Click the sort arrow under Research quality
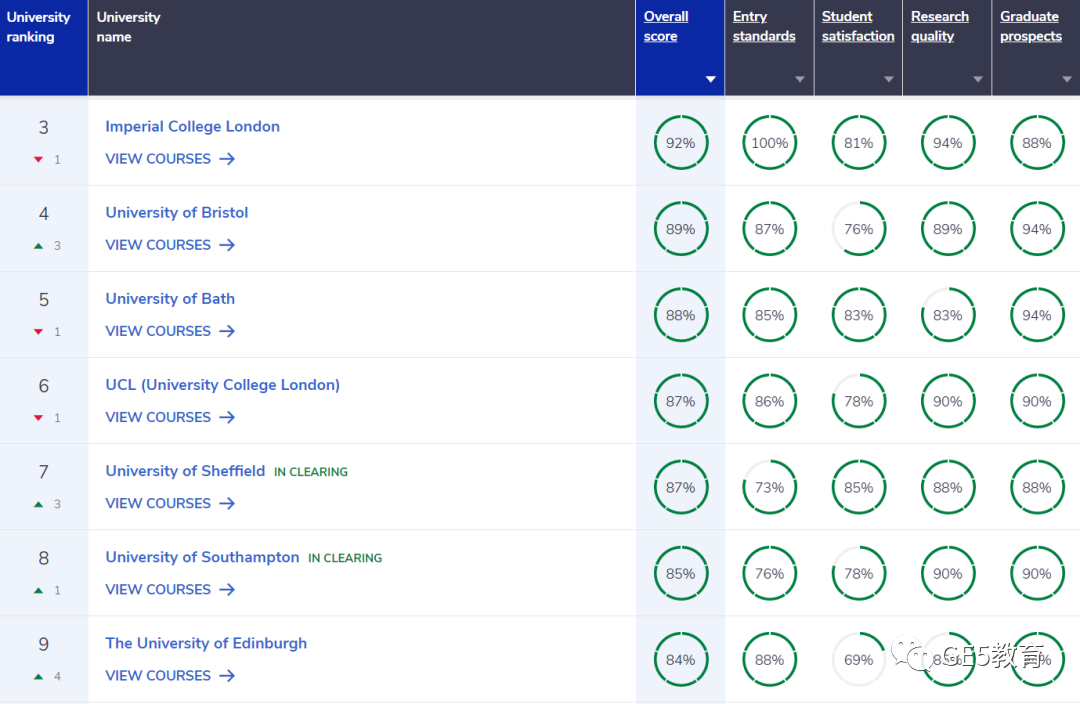Screen dimensions: 1080x704 point(977,79)
